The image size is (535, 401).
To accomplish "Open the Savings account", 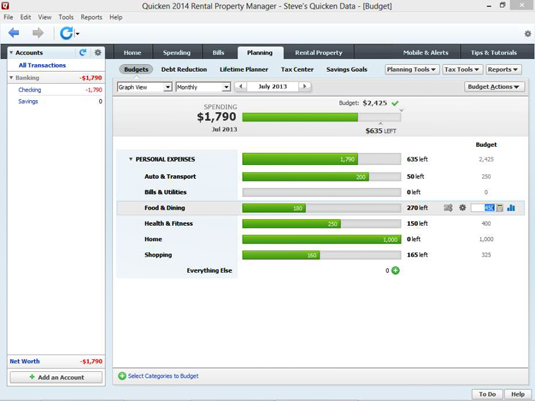I will [x=28, y=101].
